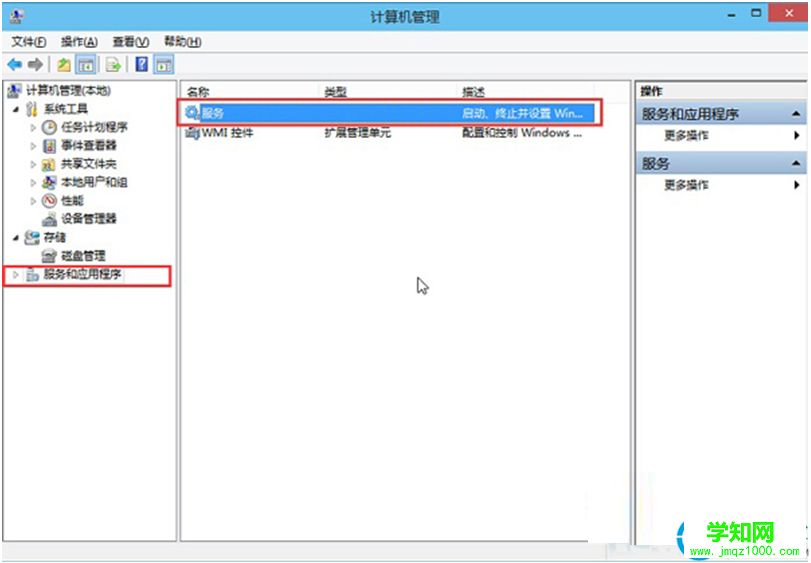
Task: Click the up one level folder icon
Action: [x=64, y=65]
